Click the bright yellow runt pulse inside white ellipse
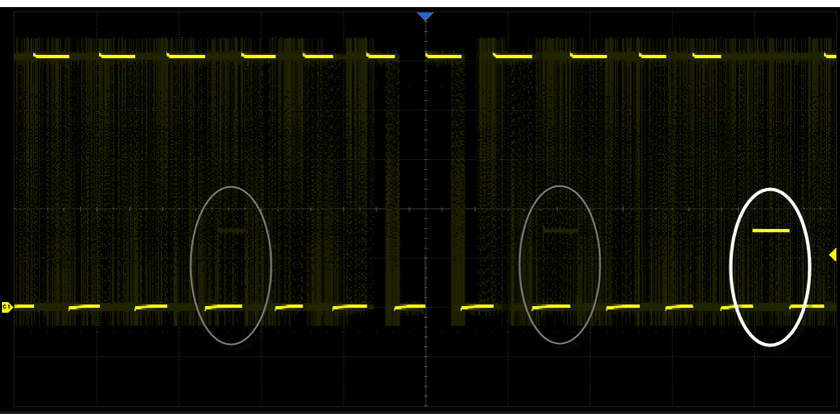 (770, 231)
